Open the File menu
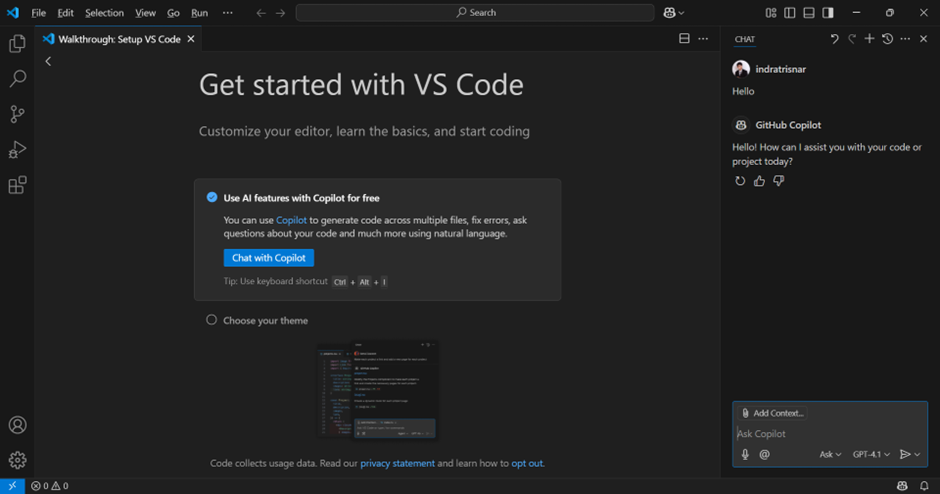Image resolution: width=940 pixels, height=494 pixels. click(38, 13)
